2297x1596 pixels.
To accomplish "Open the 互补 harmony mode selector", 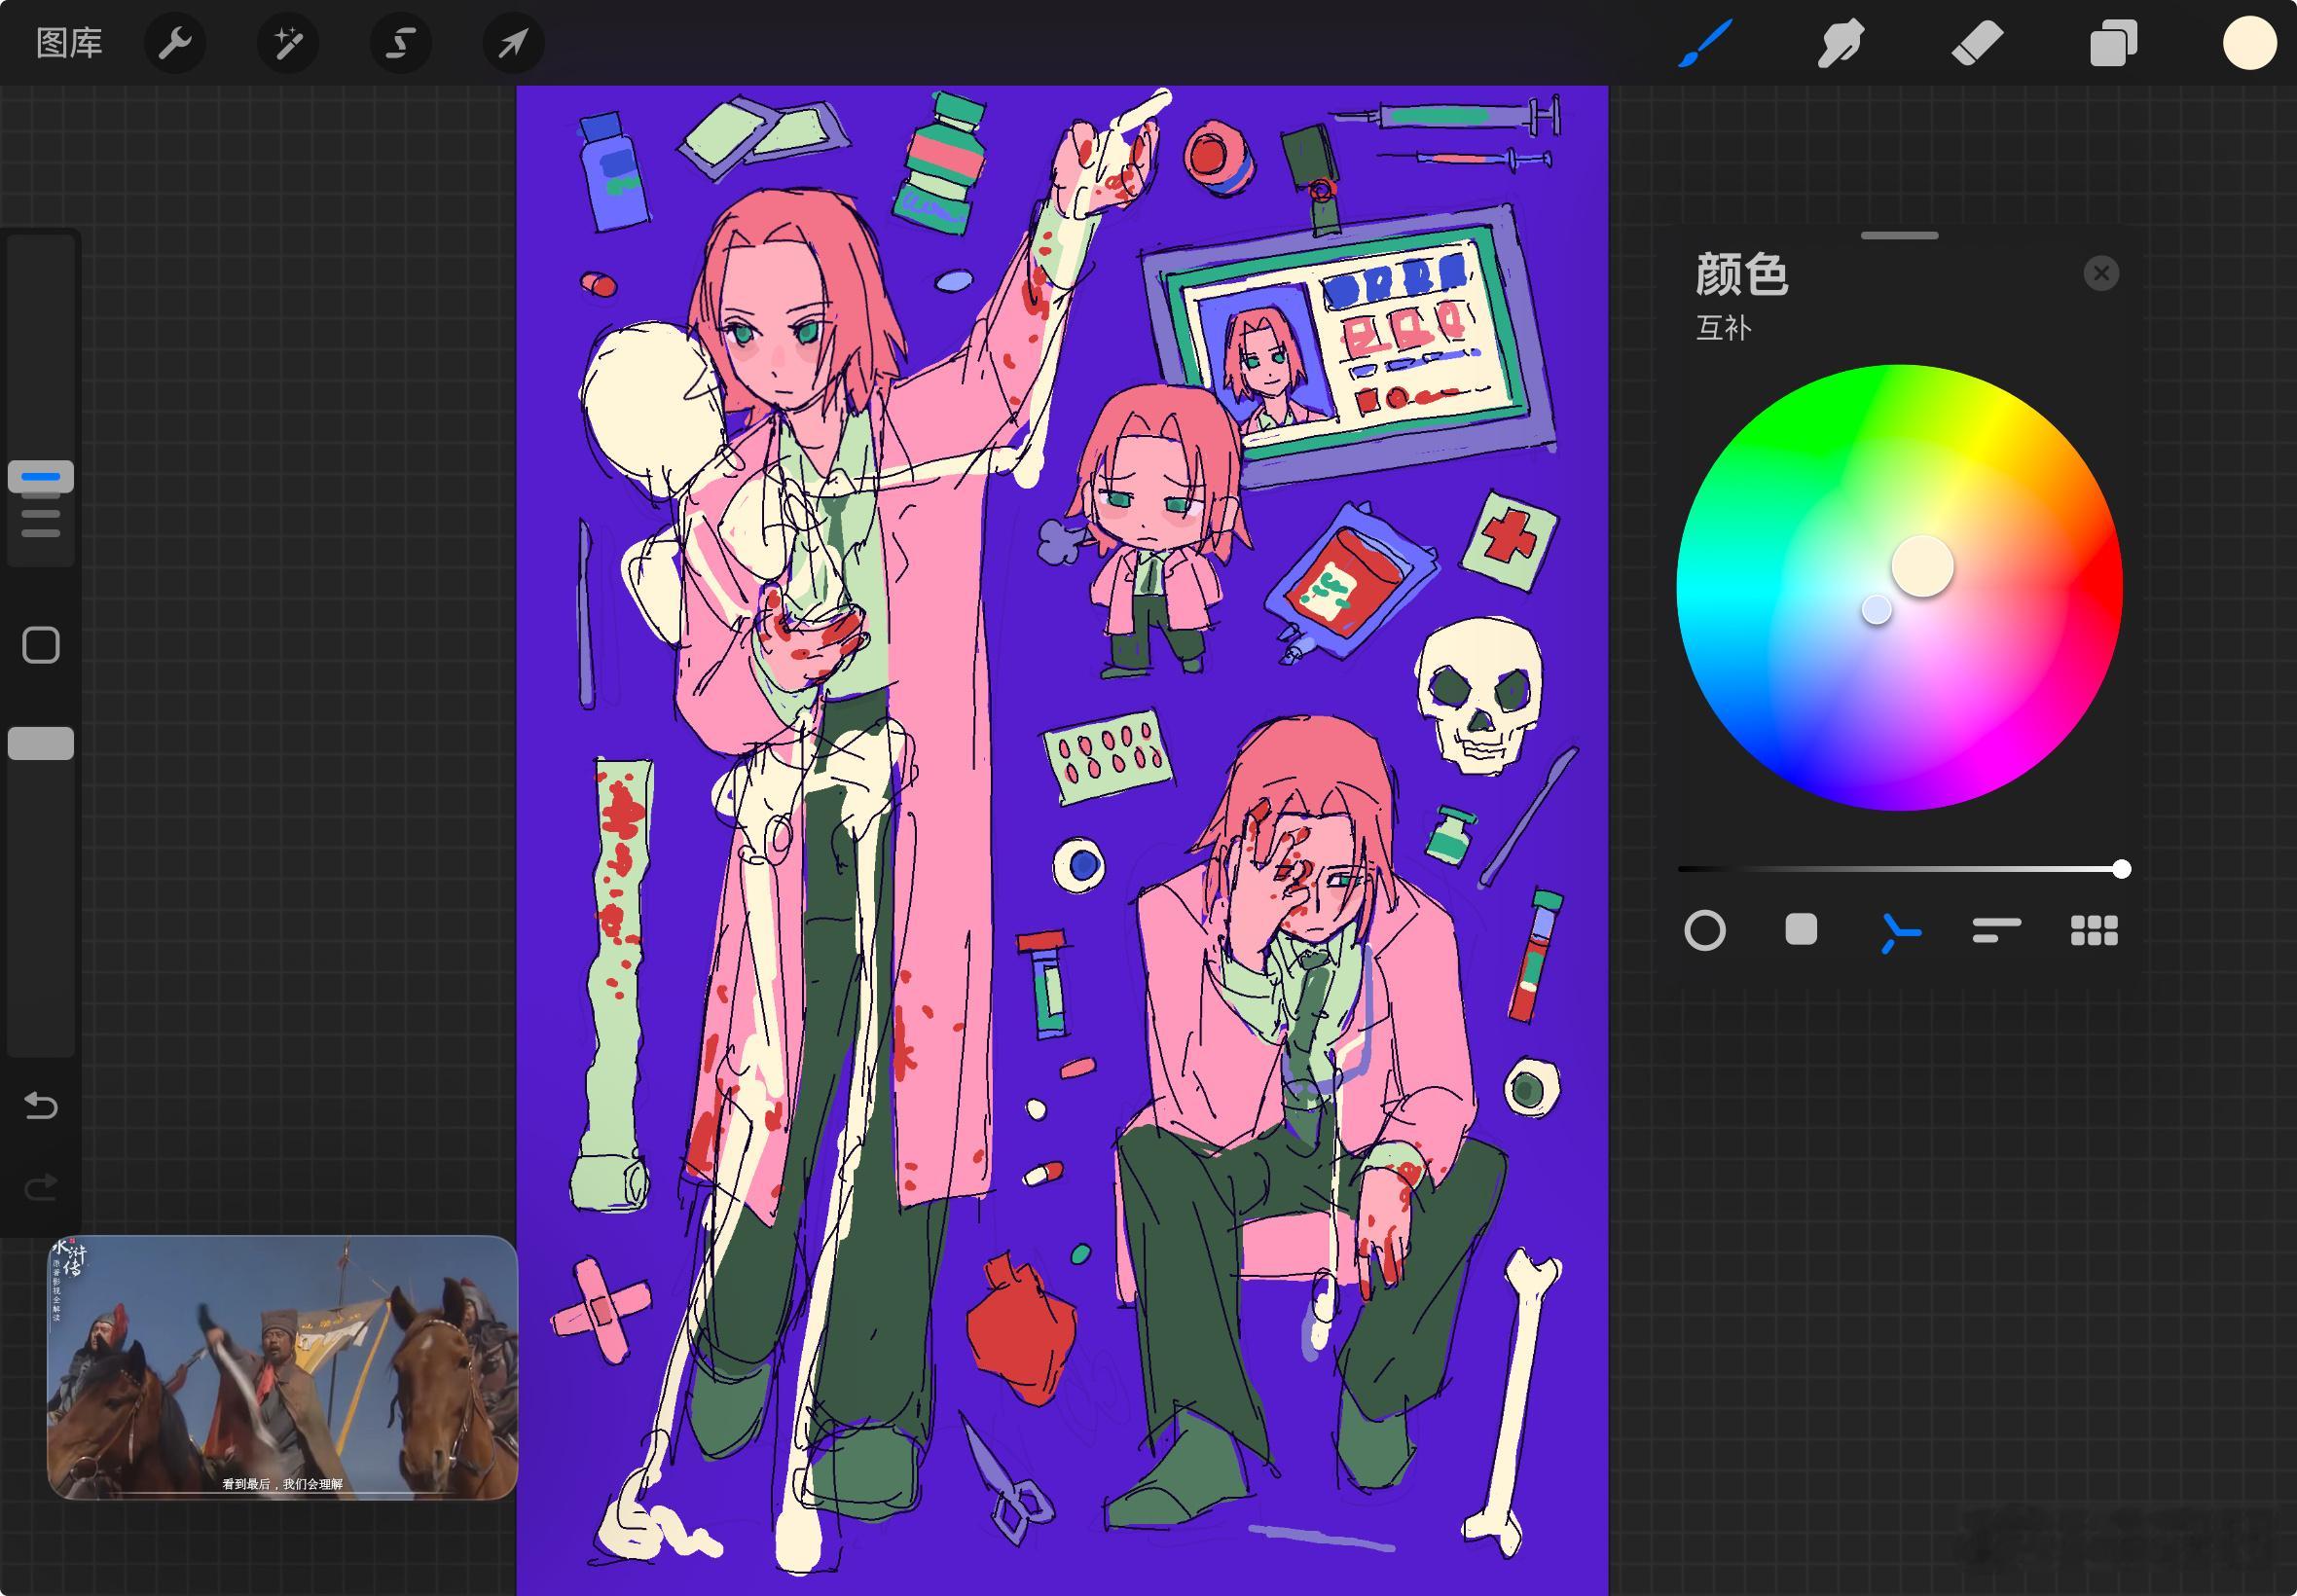I will (1723, 328).
